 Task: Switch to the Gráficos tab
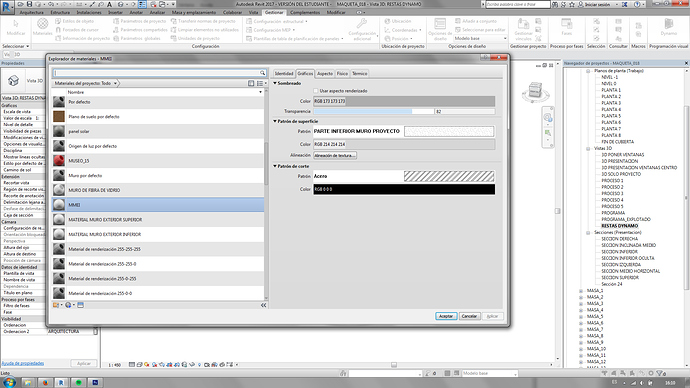305,73
